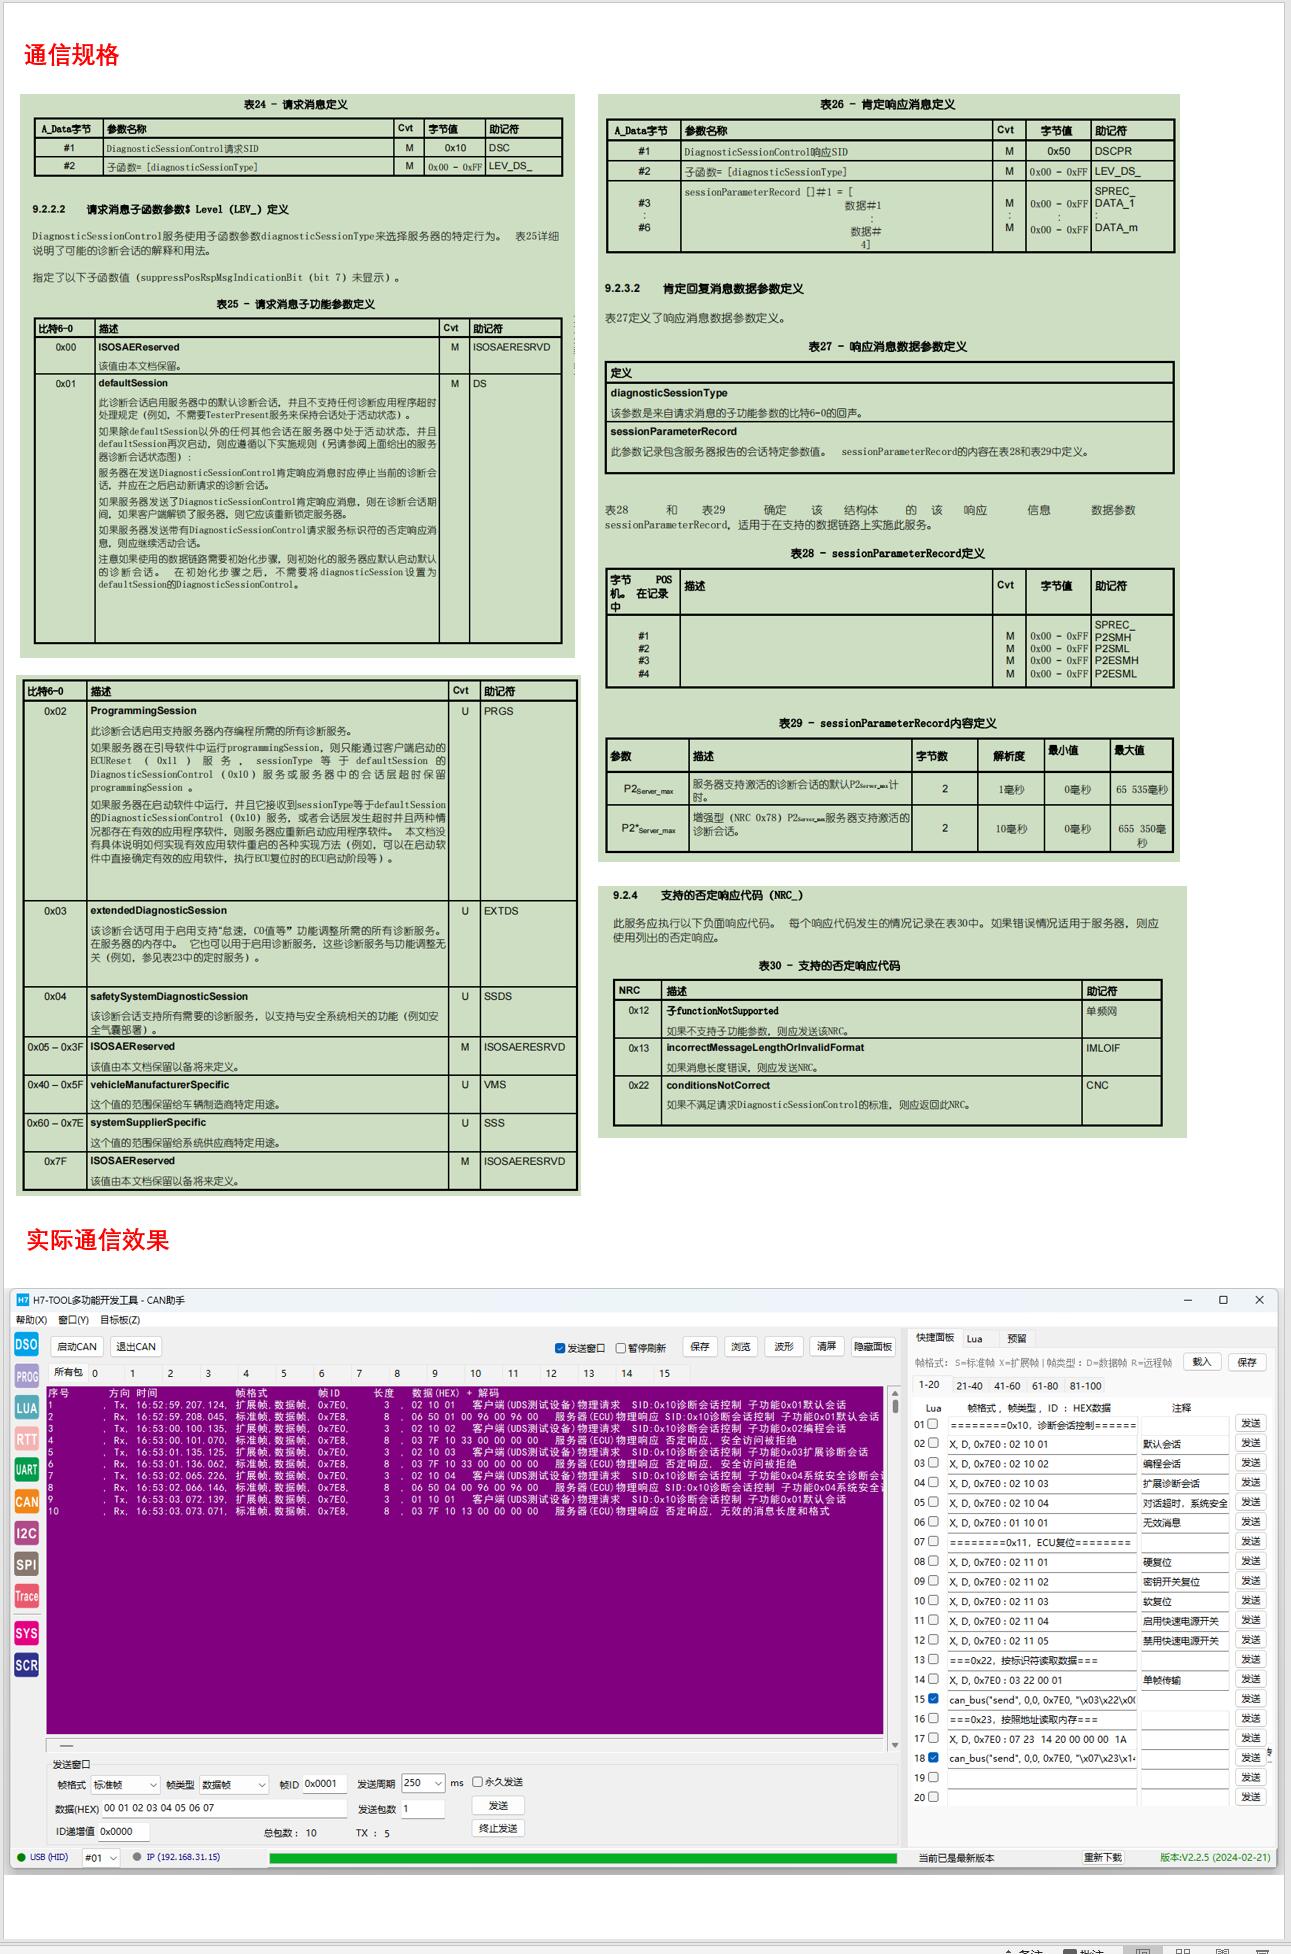Open the Trace module
The image size is (1291, 1954).
[x=26, y=1597]
